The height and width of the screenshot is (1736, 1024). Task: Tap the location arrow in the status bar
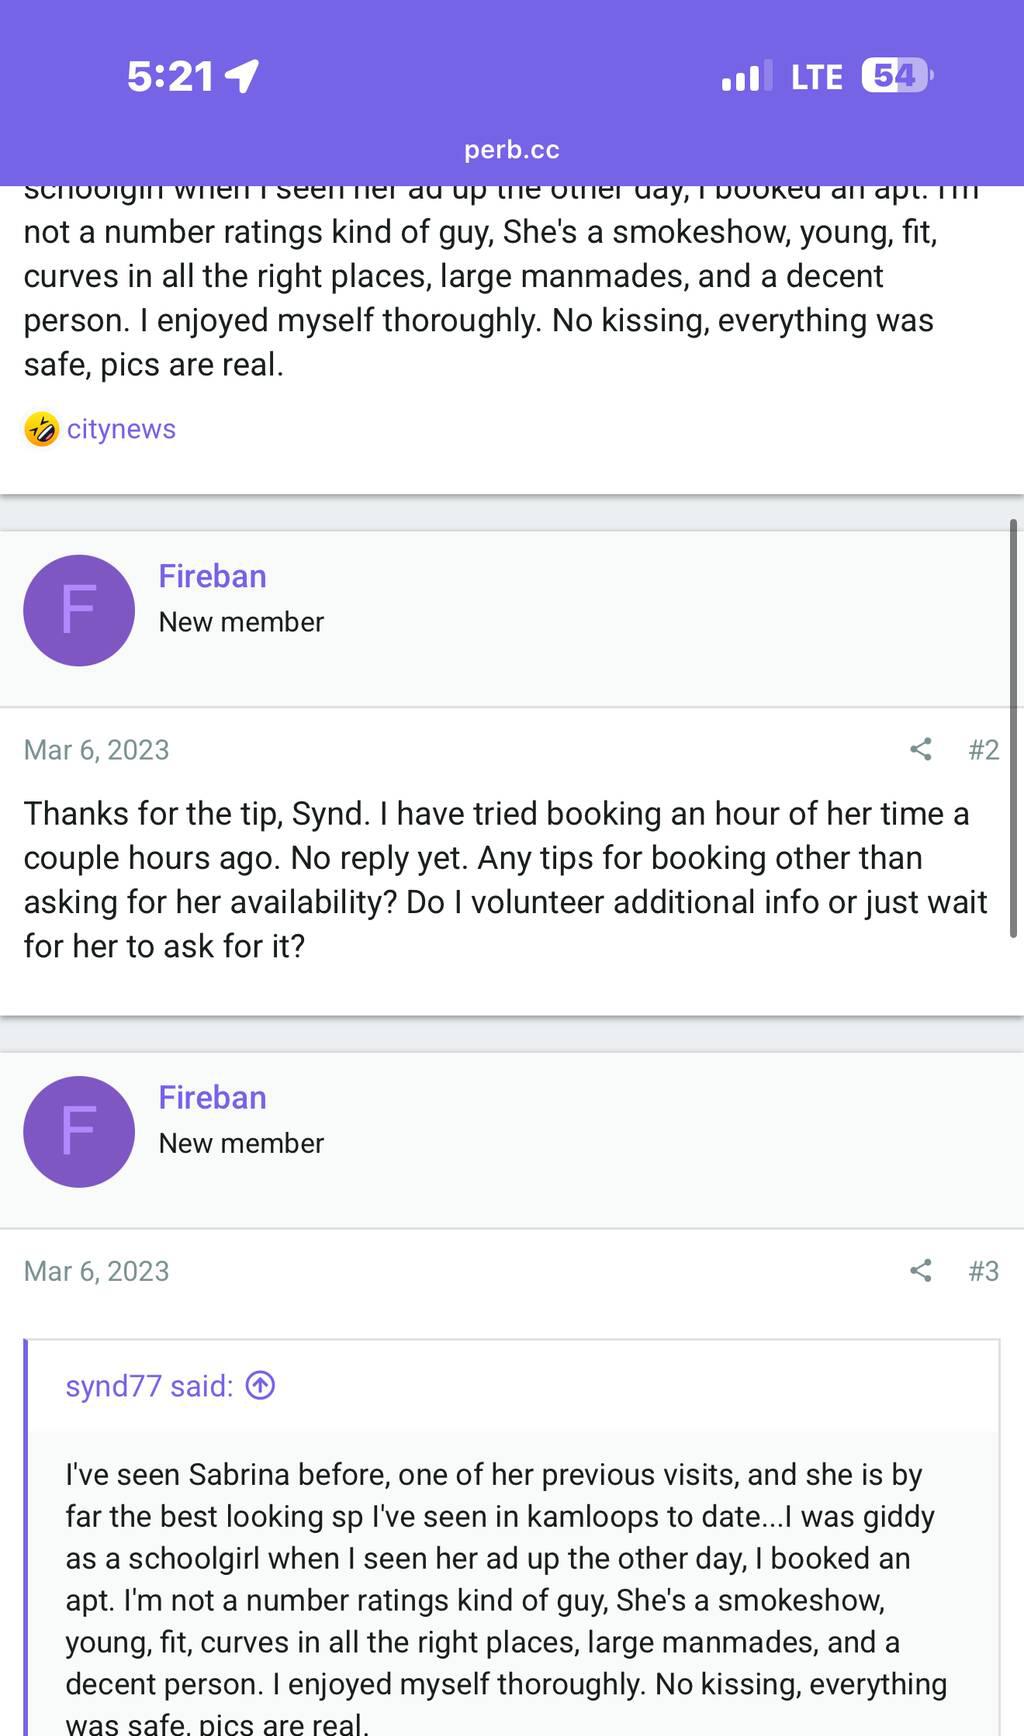(242, 75)
